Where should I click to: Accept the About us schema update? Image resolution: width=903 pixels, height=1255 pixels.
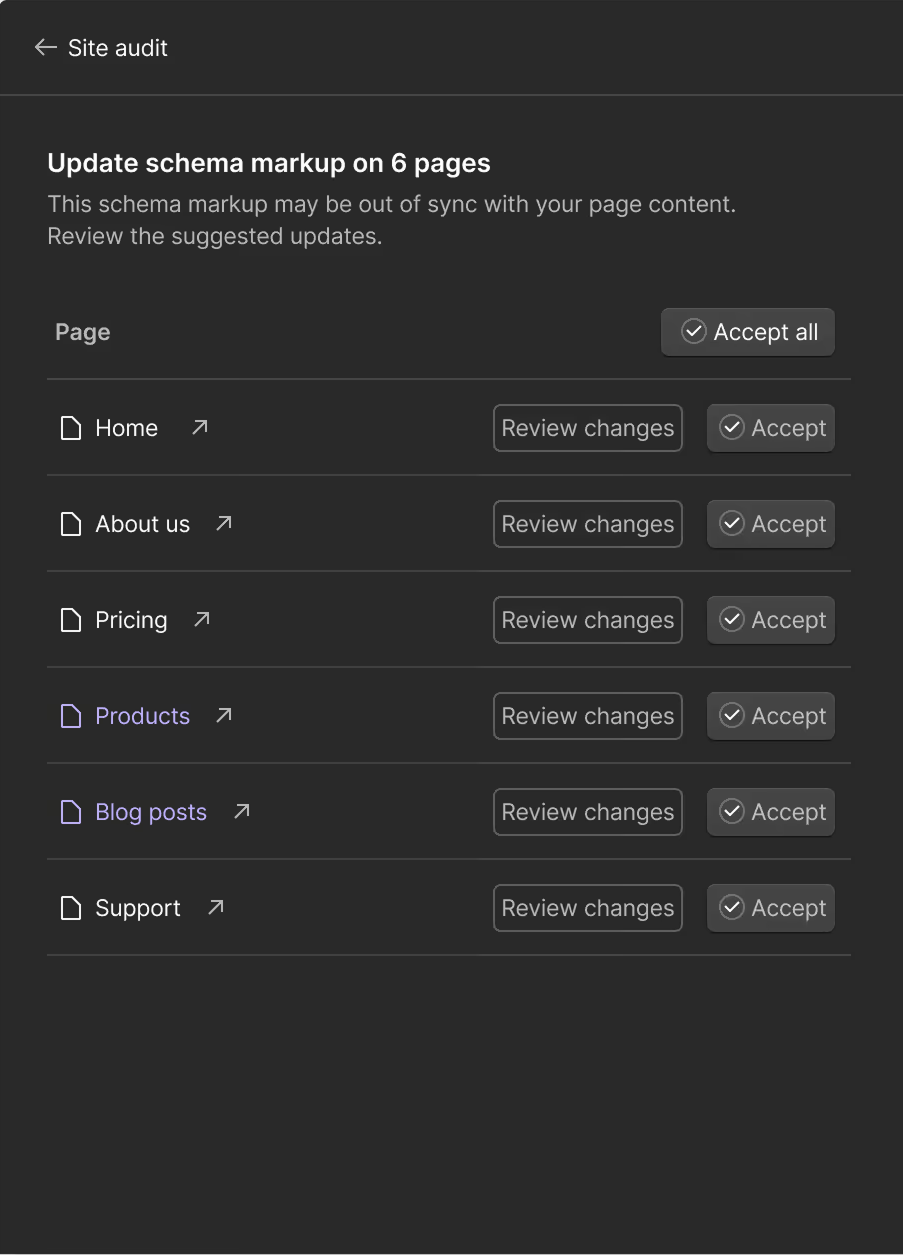tap(770, 523)
